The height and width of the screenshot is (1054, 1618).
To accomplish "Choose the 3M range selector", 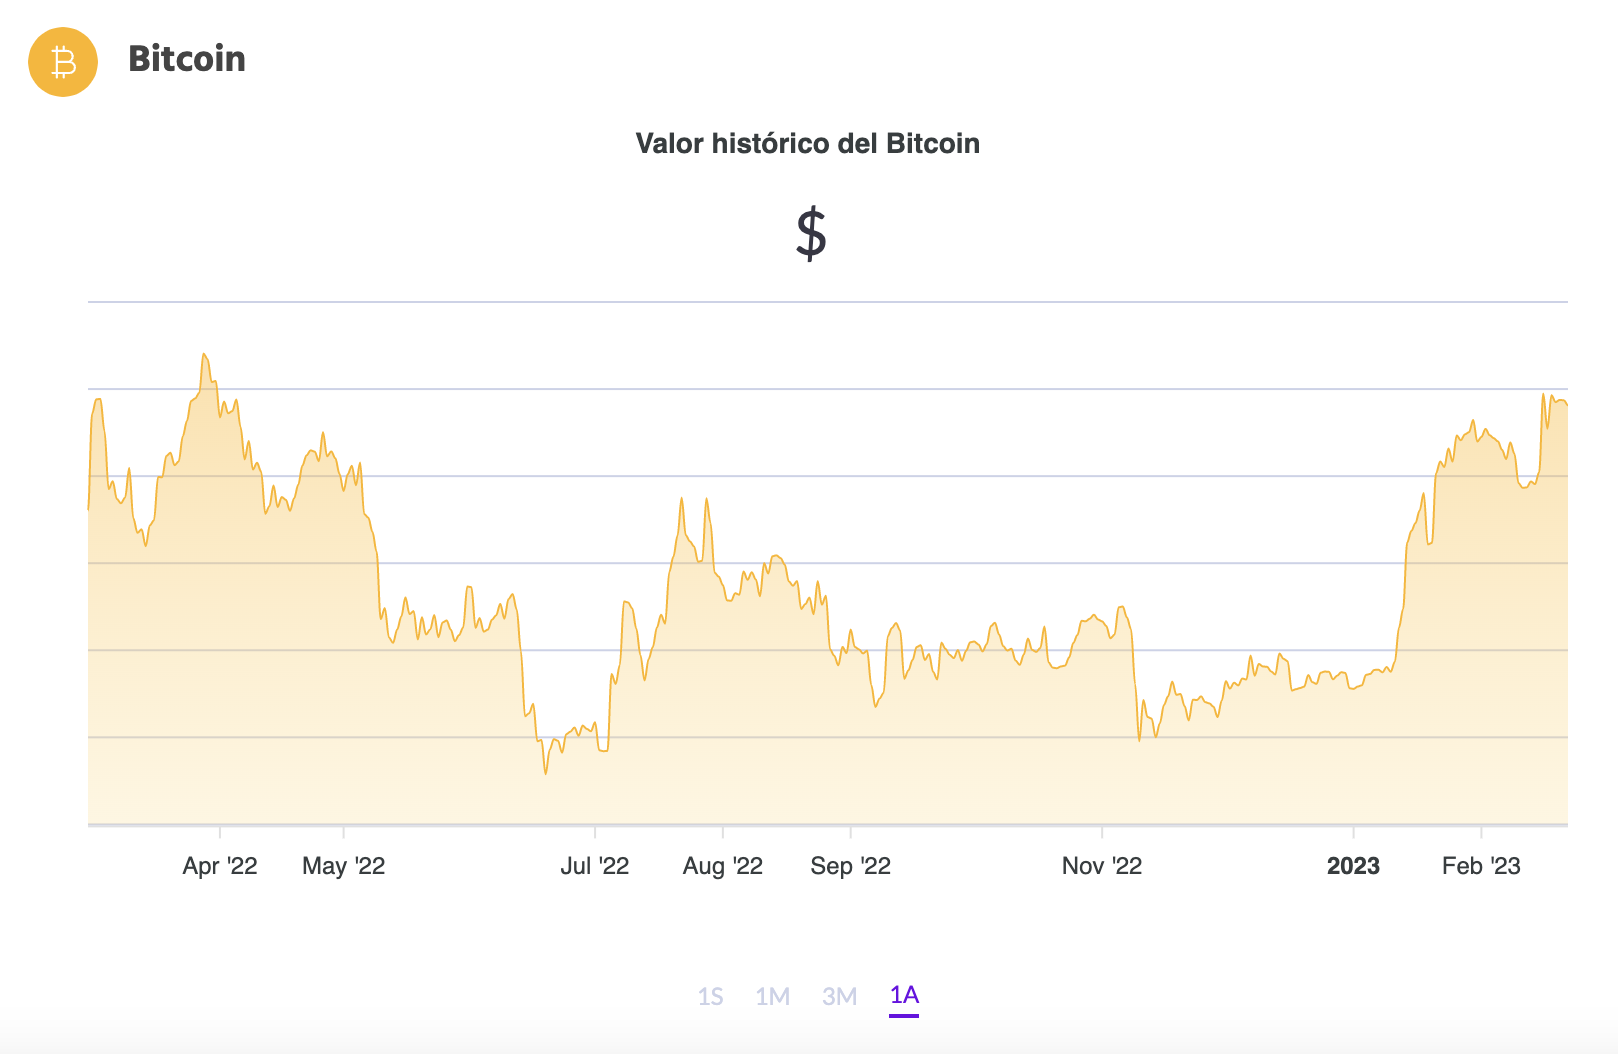I will [x=839, y=996].
